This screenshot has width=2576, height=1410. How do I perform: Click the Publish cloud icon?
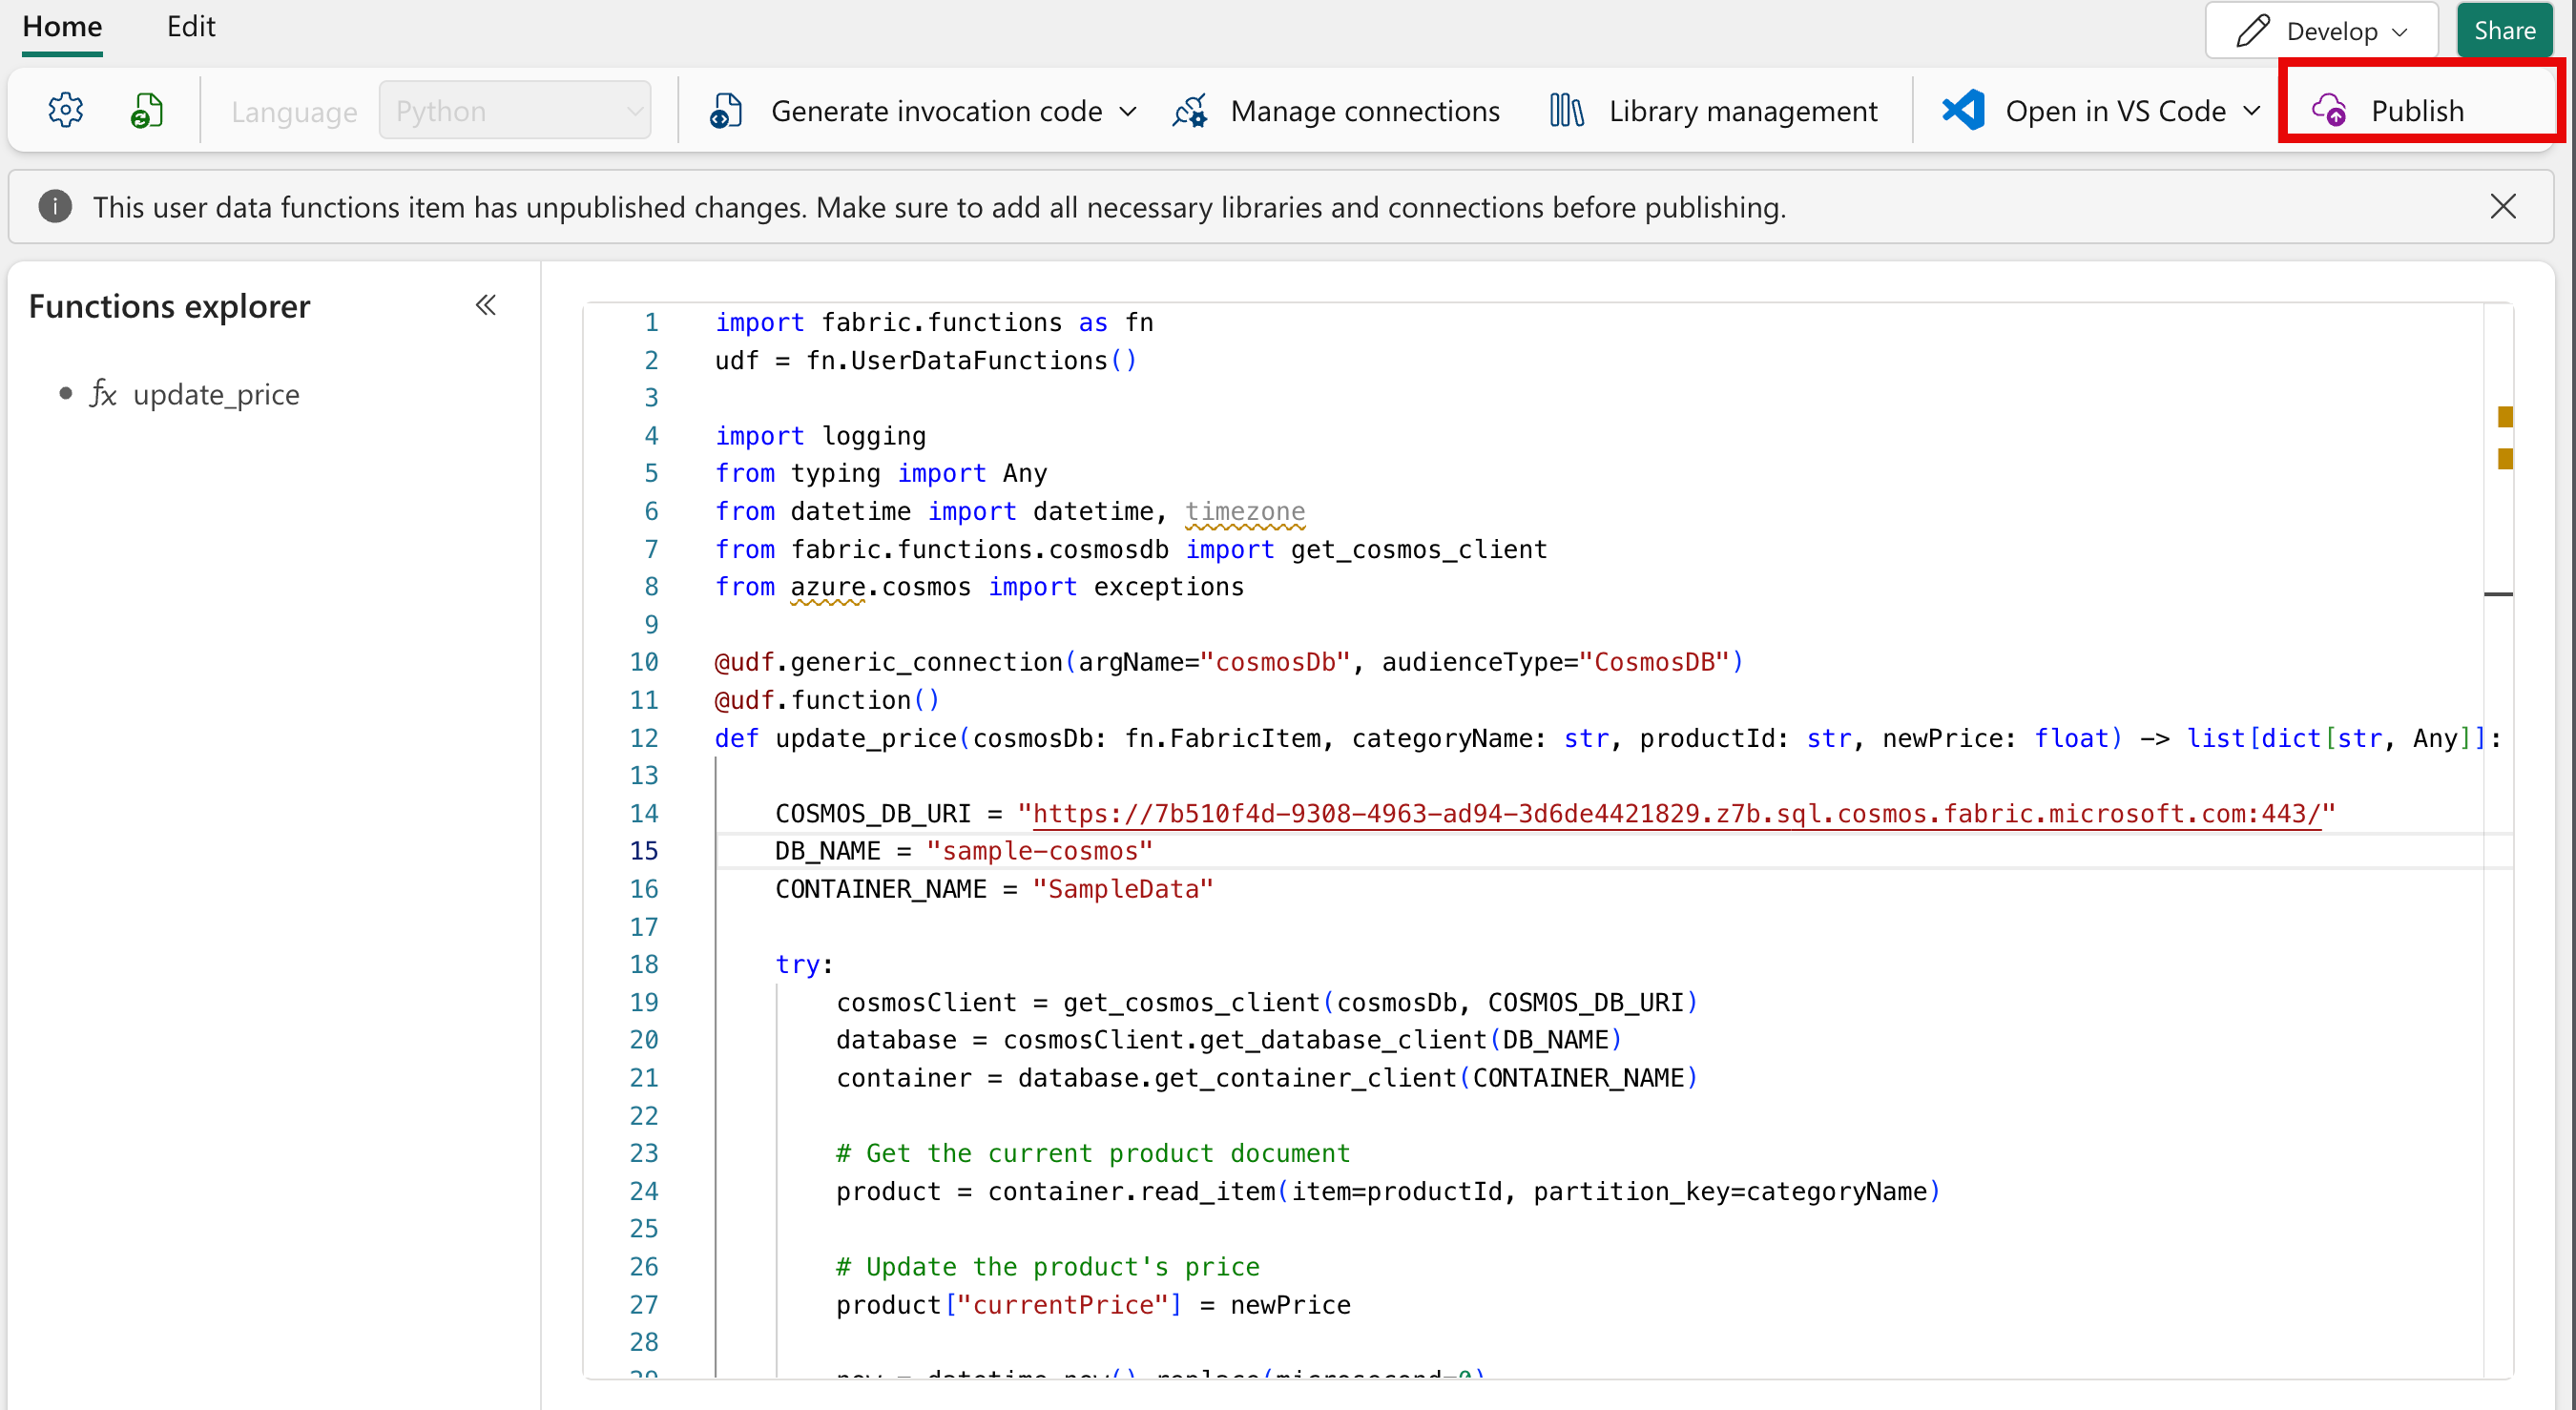pyautogui.click(x=2330, y=110)
